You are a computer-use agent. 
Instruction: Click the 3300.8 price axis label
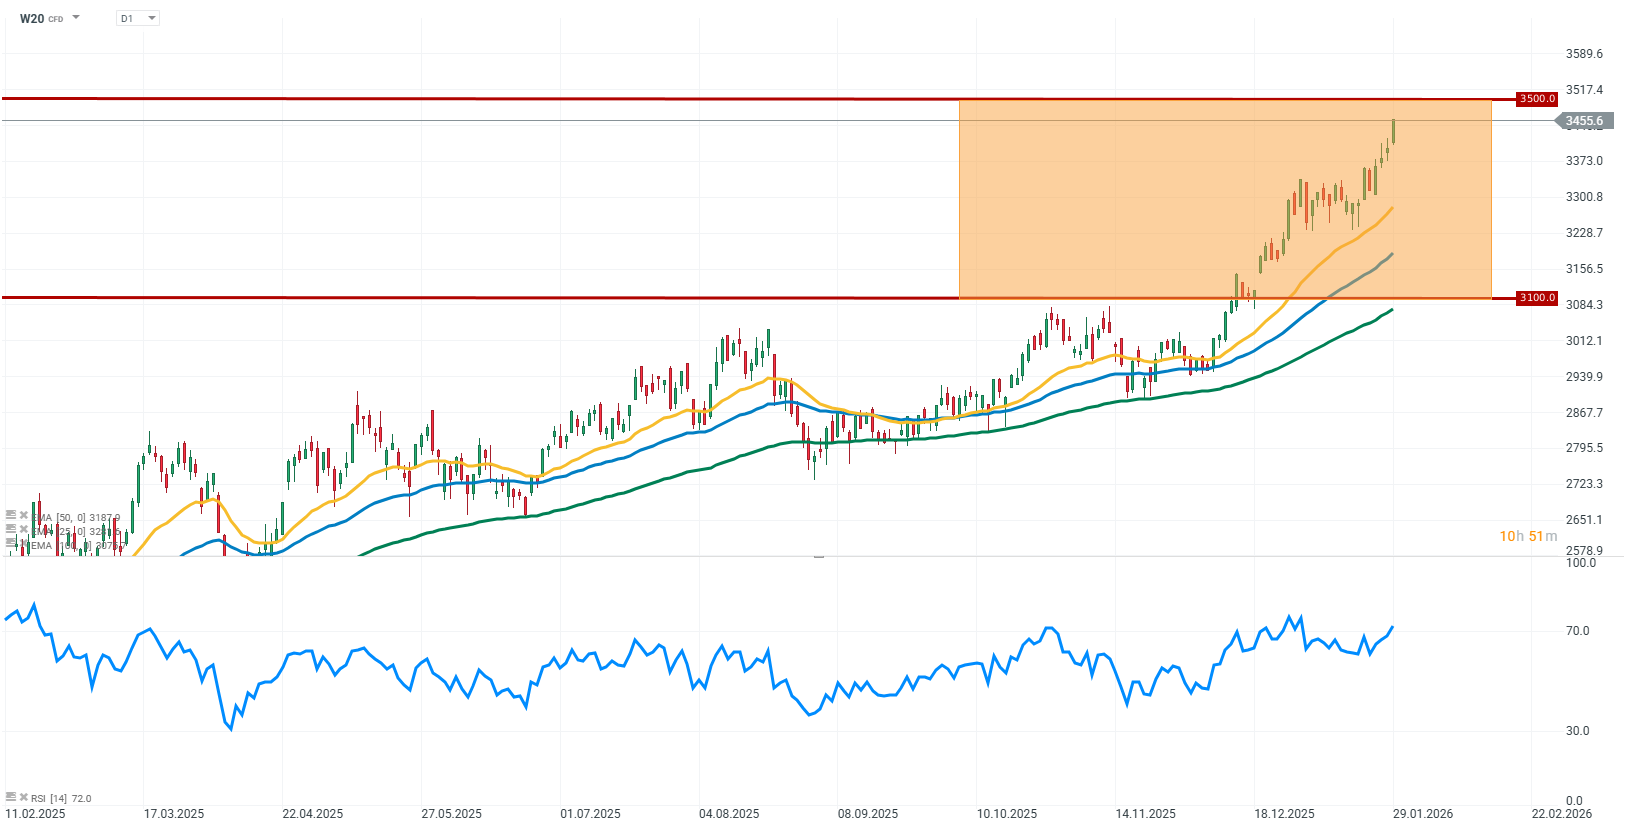click(1584, 197)
